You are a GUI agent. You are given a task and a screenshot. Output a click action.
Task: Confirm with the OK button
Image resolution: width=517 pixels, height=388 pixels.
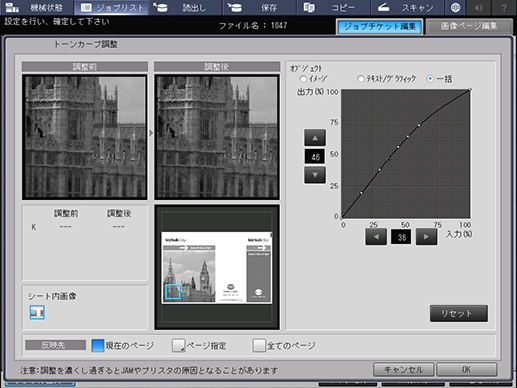click(467, 369)
